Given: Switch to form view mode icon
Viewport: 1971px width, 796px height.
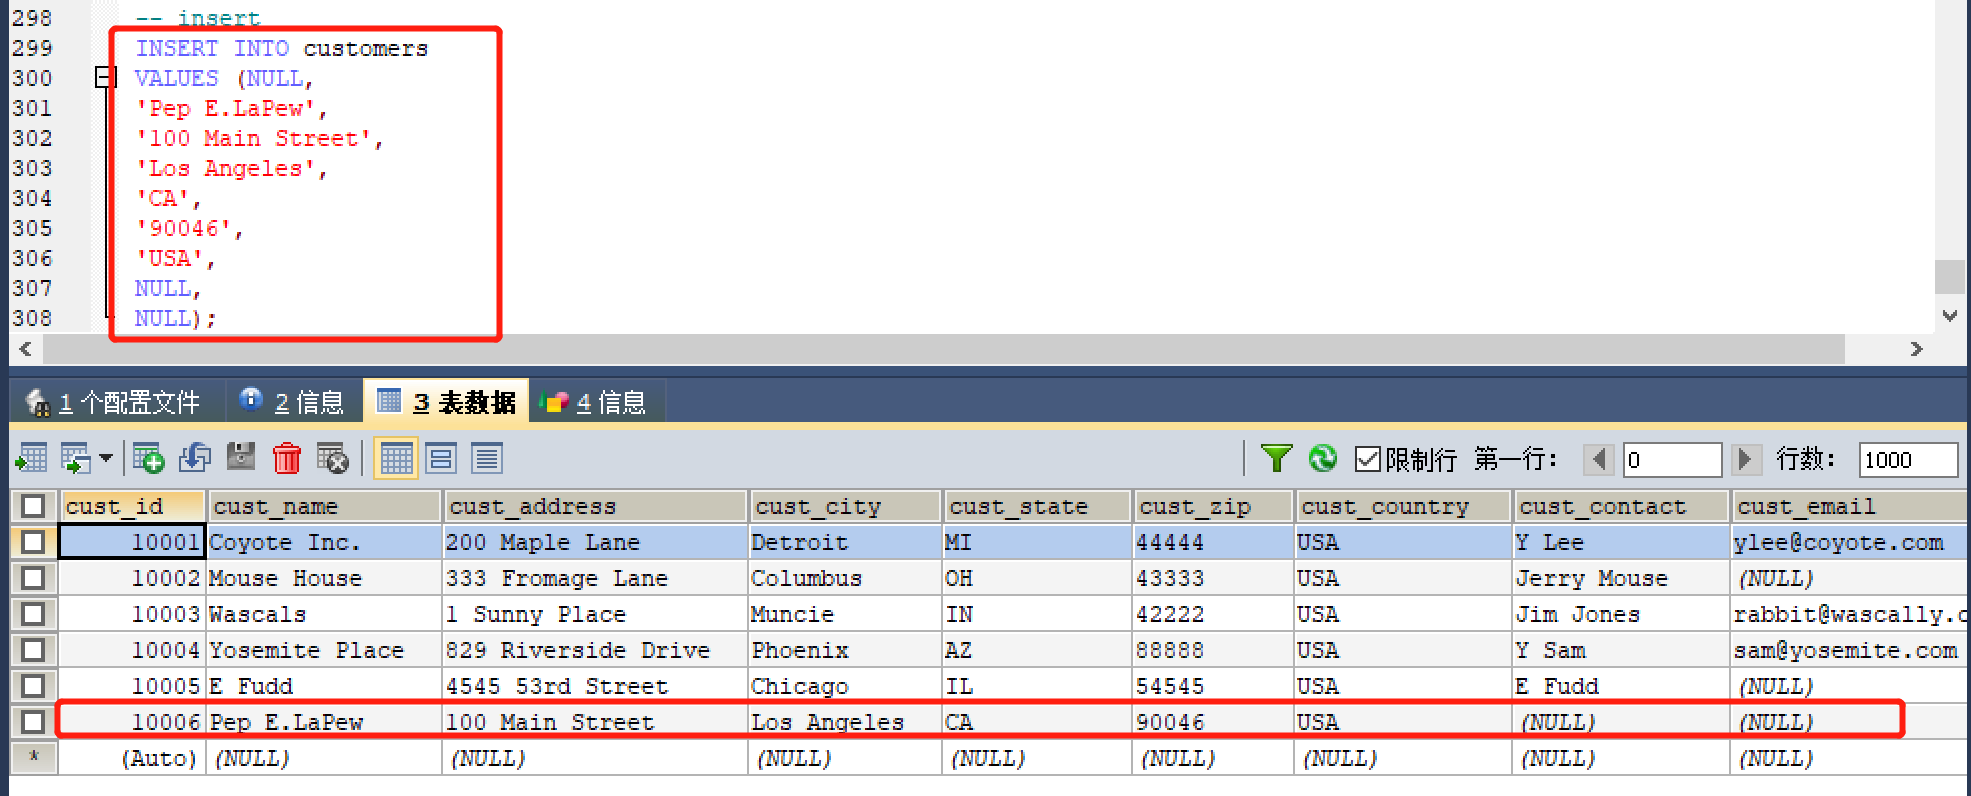Looking at the screenshot, I should [x=441, y=459].
